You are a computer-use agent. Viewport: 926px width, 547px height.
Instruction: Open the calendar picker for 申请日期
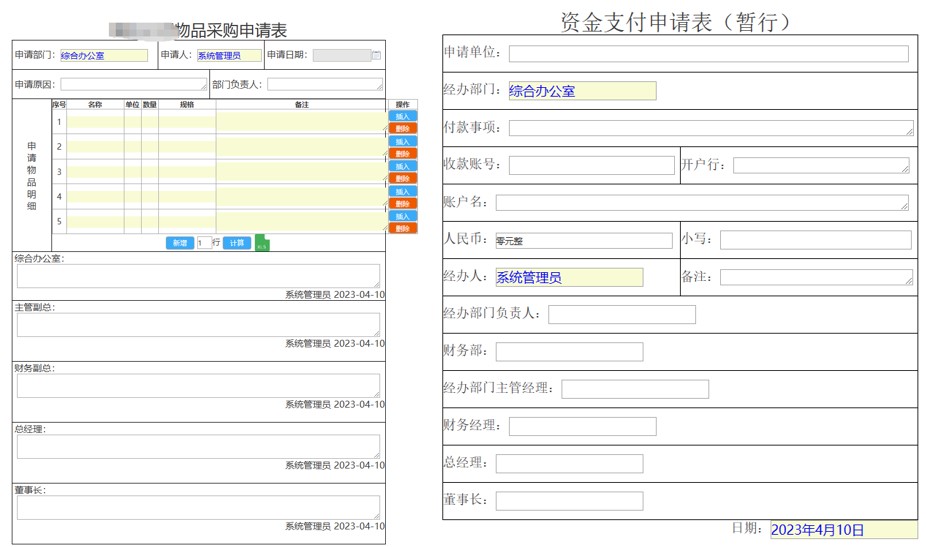coord(376,55)
